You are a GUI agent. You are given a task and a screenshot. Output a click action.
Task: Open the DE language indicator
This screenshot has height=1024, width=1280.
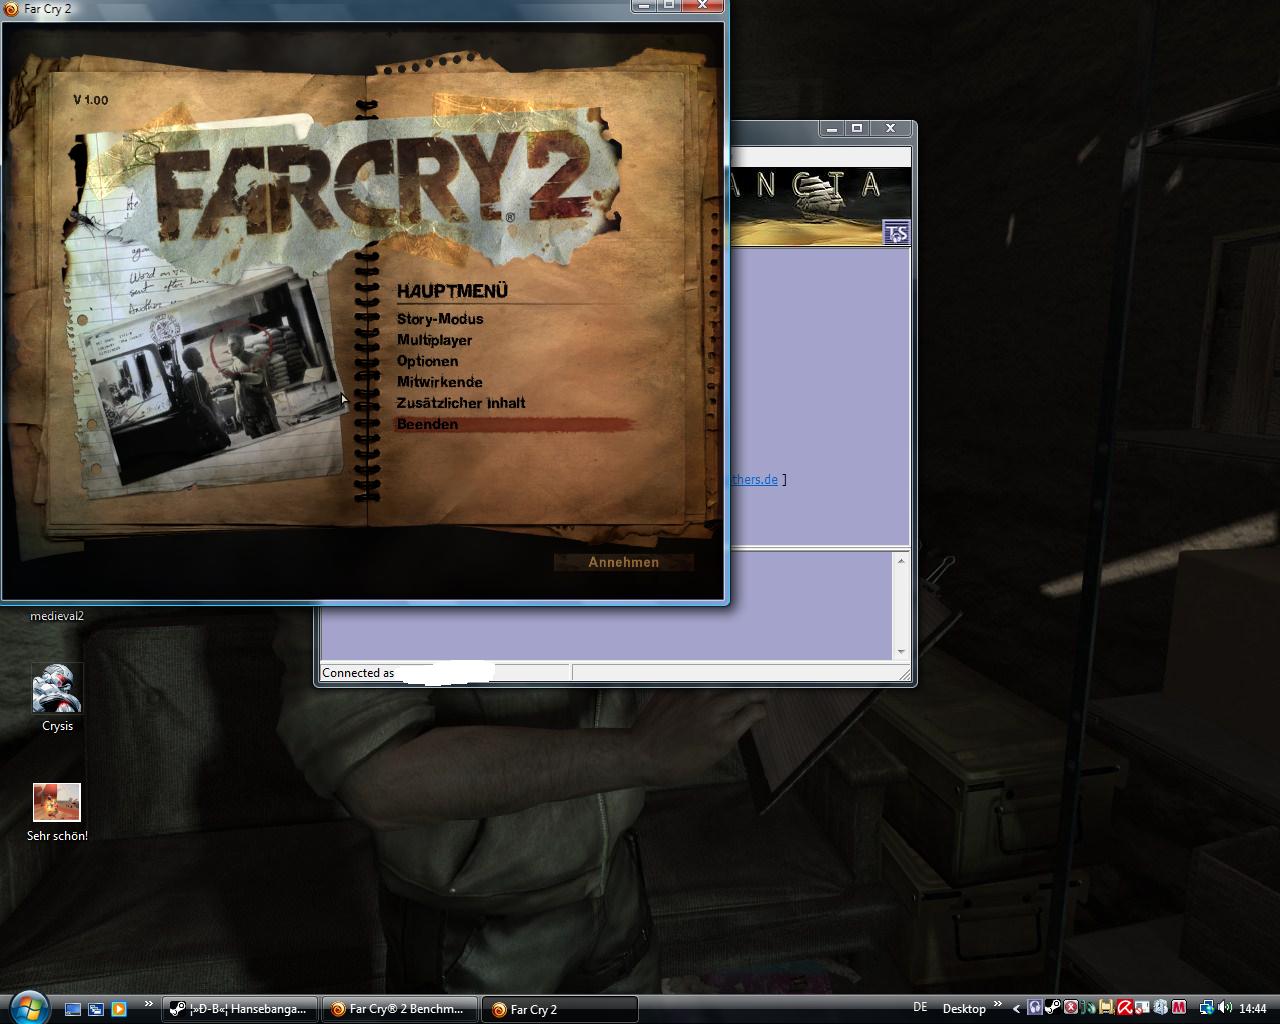[x=920, y=1007]
